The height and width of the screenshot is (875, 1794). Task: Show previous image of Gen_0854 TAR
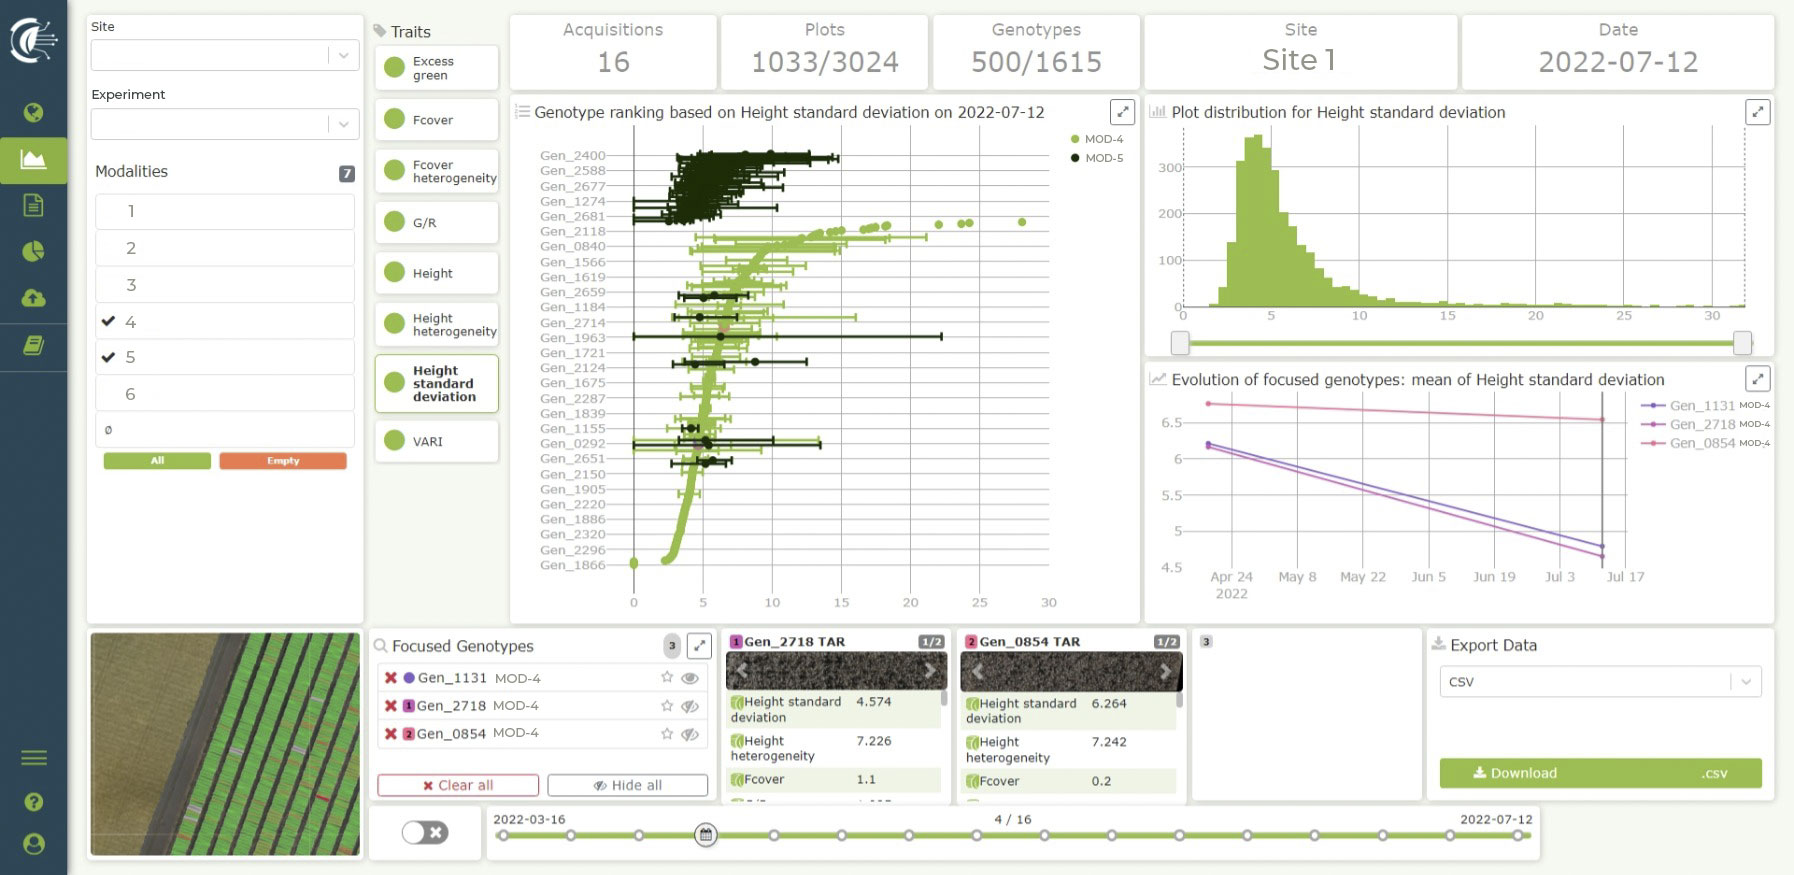tap(977, 671)
